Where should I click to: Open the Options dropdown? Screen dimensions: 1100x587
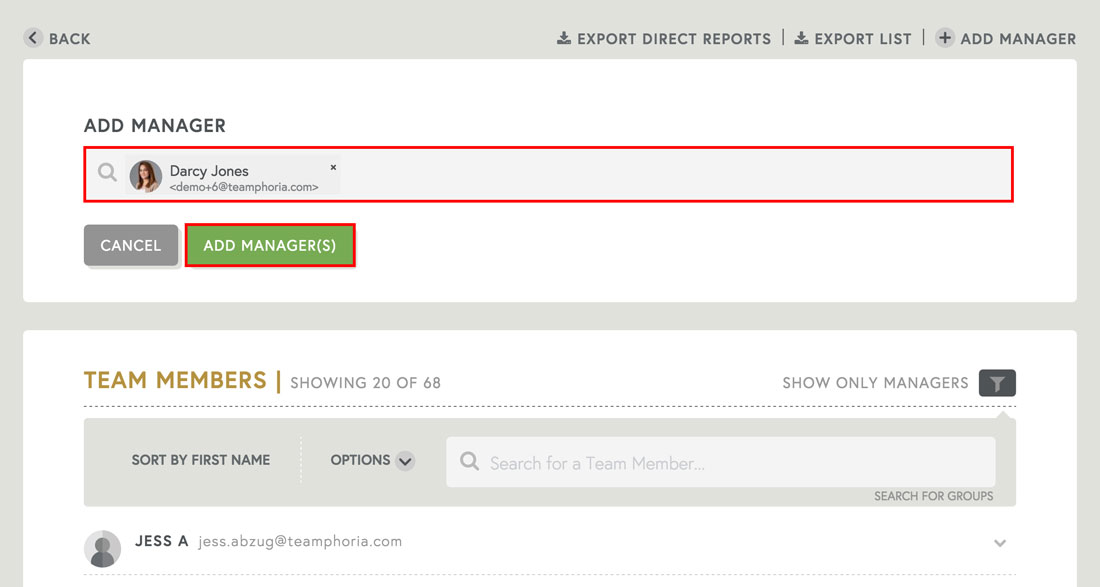click(x=371, y=460)
